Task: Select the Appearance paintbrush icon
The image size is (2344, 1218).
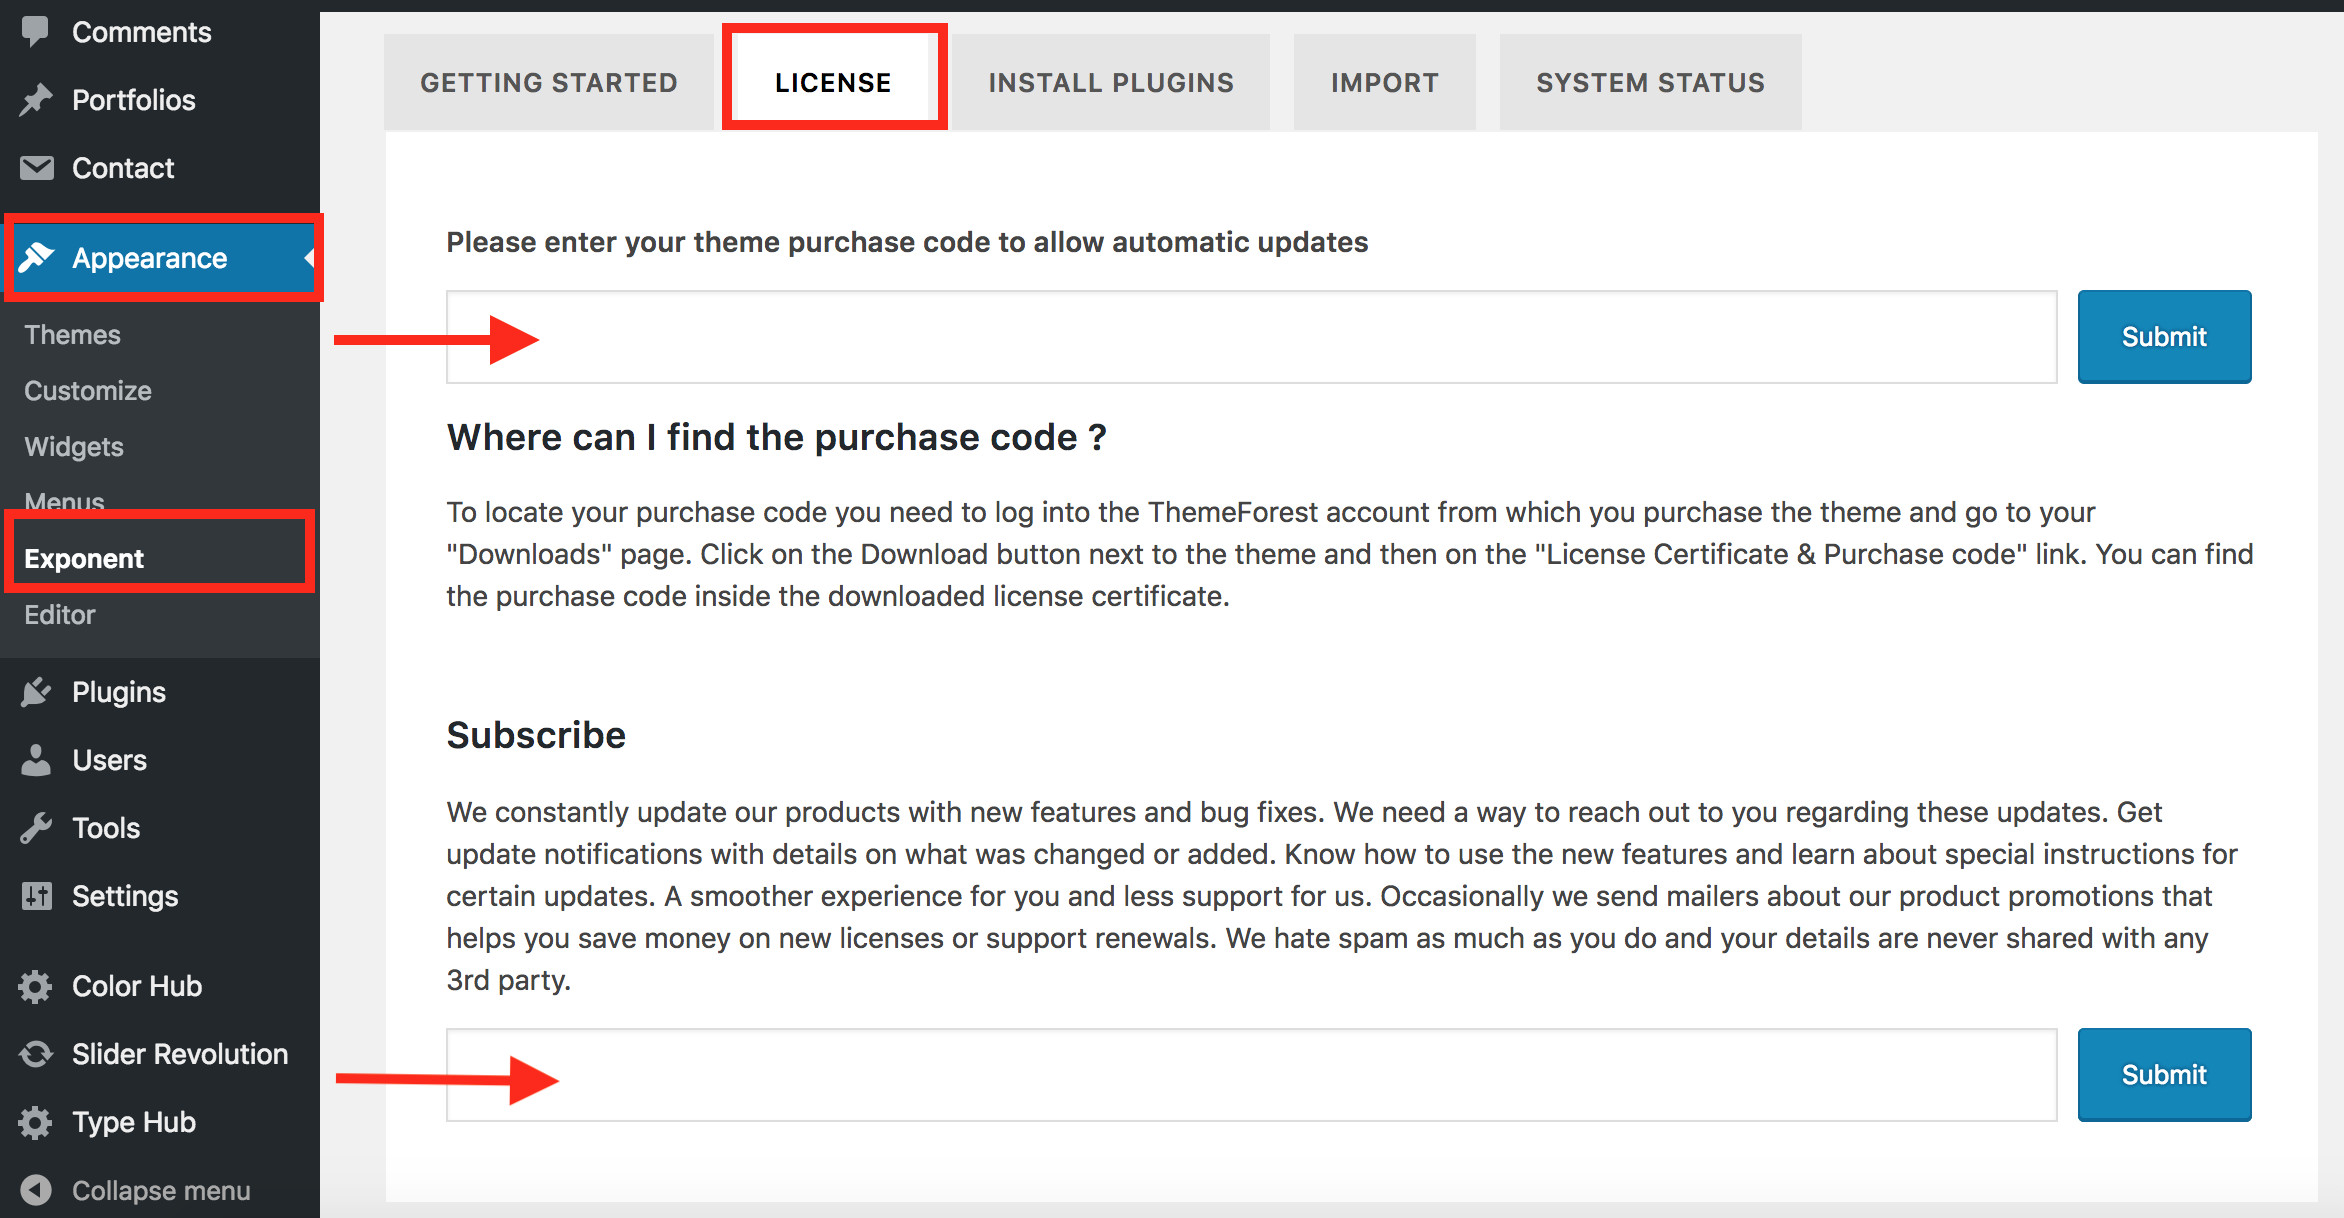Action: 36,257
